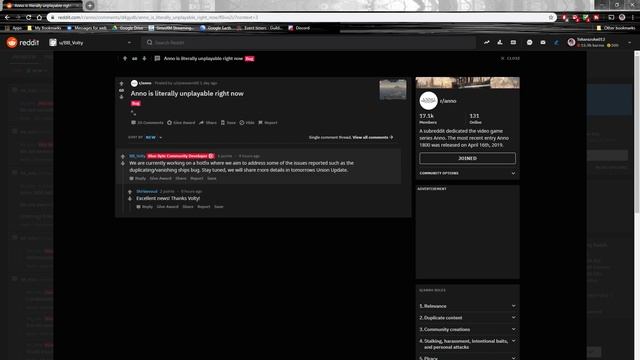The height and width of the screenshot is (360, 640).
Task: Expand rule 3 Community creations
Action: point(467,330)
